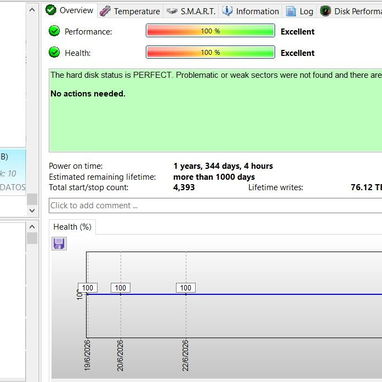Click the upper disk list scroll-up arrow
This screenshot has width=382, height=382.
coord(32,10)
